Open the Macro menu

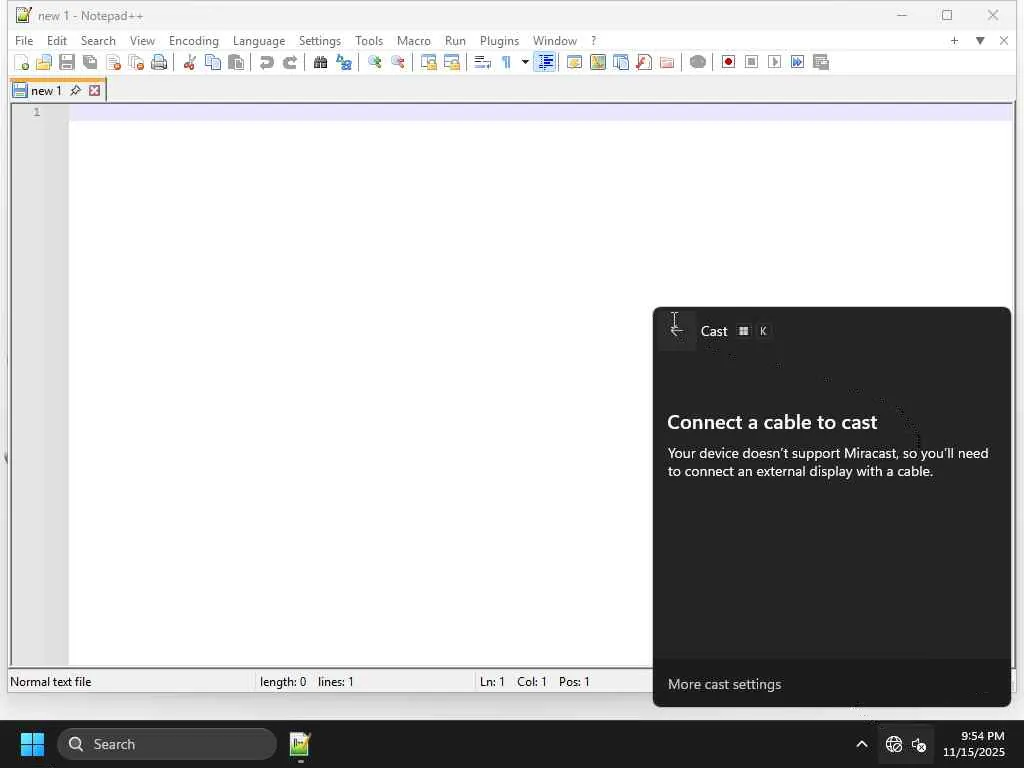pyautogui.click(x=413, y=40)
